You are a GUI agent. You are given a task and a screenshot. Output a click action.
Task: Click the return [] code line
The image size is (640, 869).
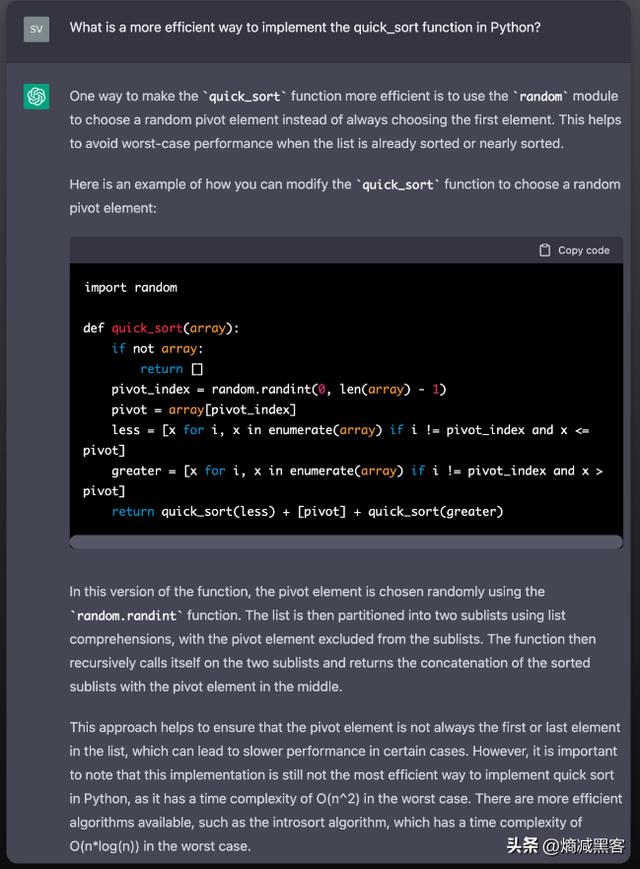pos(171,369)
